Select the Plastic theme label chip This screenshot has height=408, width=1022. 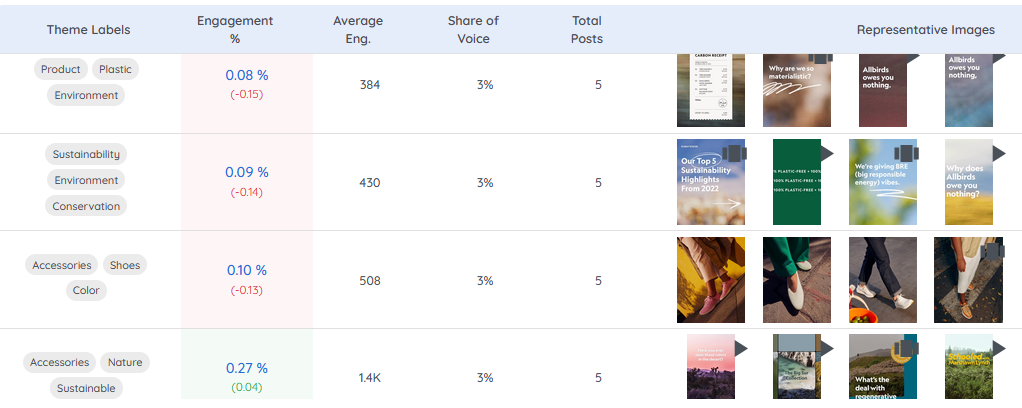coord(115,69)
